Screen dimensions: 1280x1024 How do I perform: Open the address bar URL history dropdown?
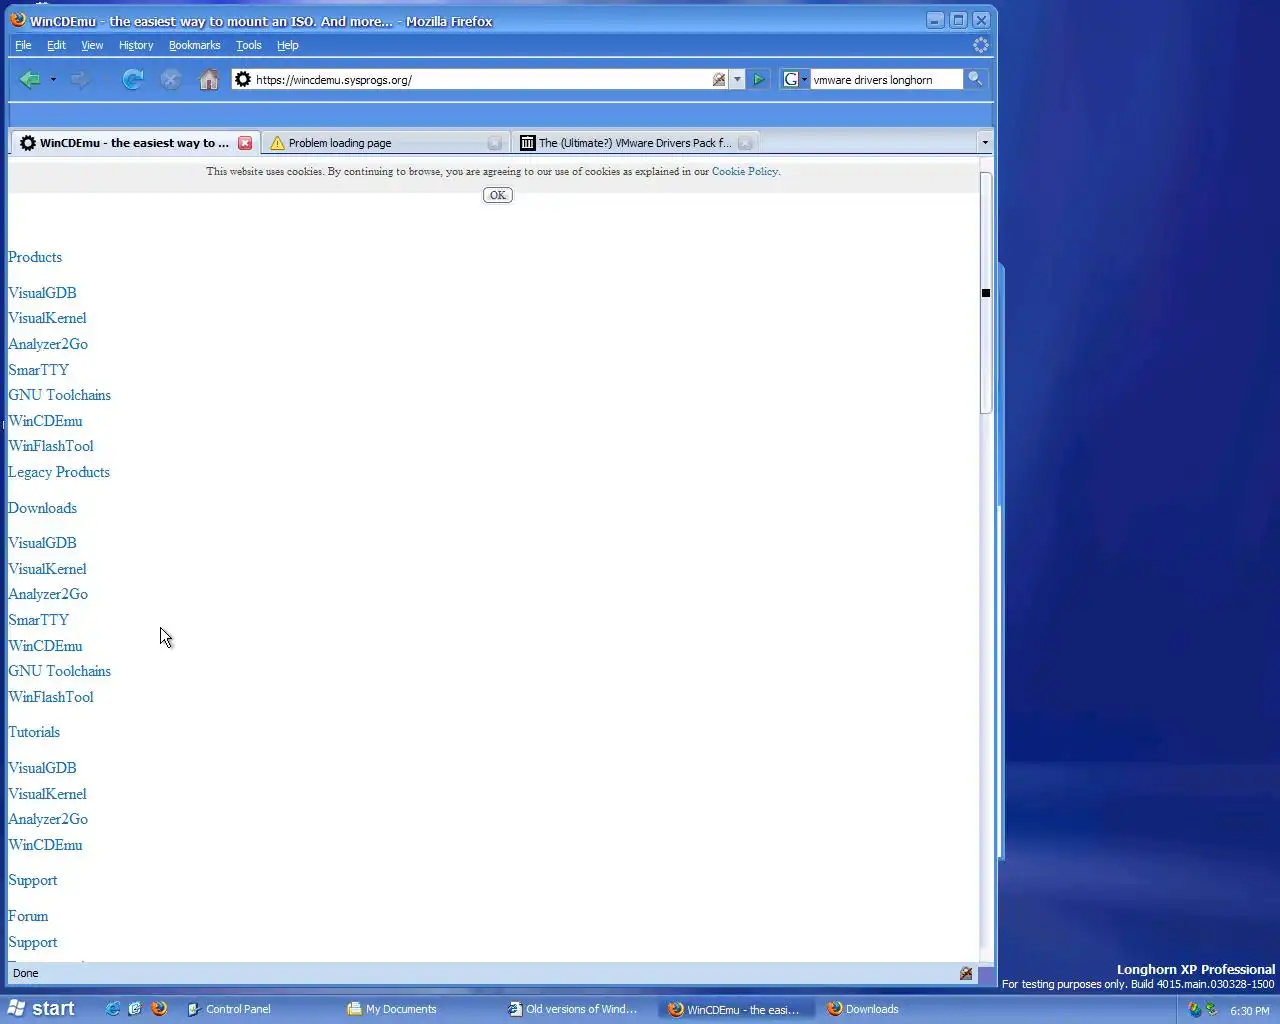(x=737, y=80)
